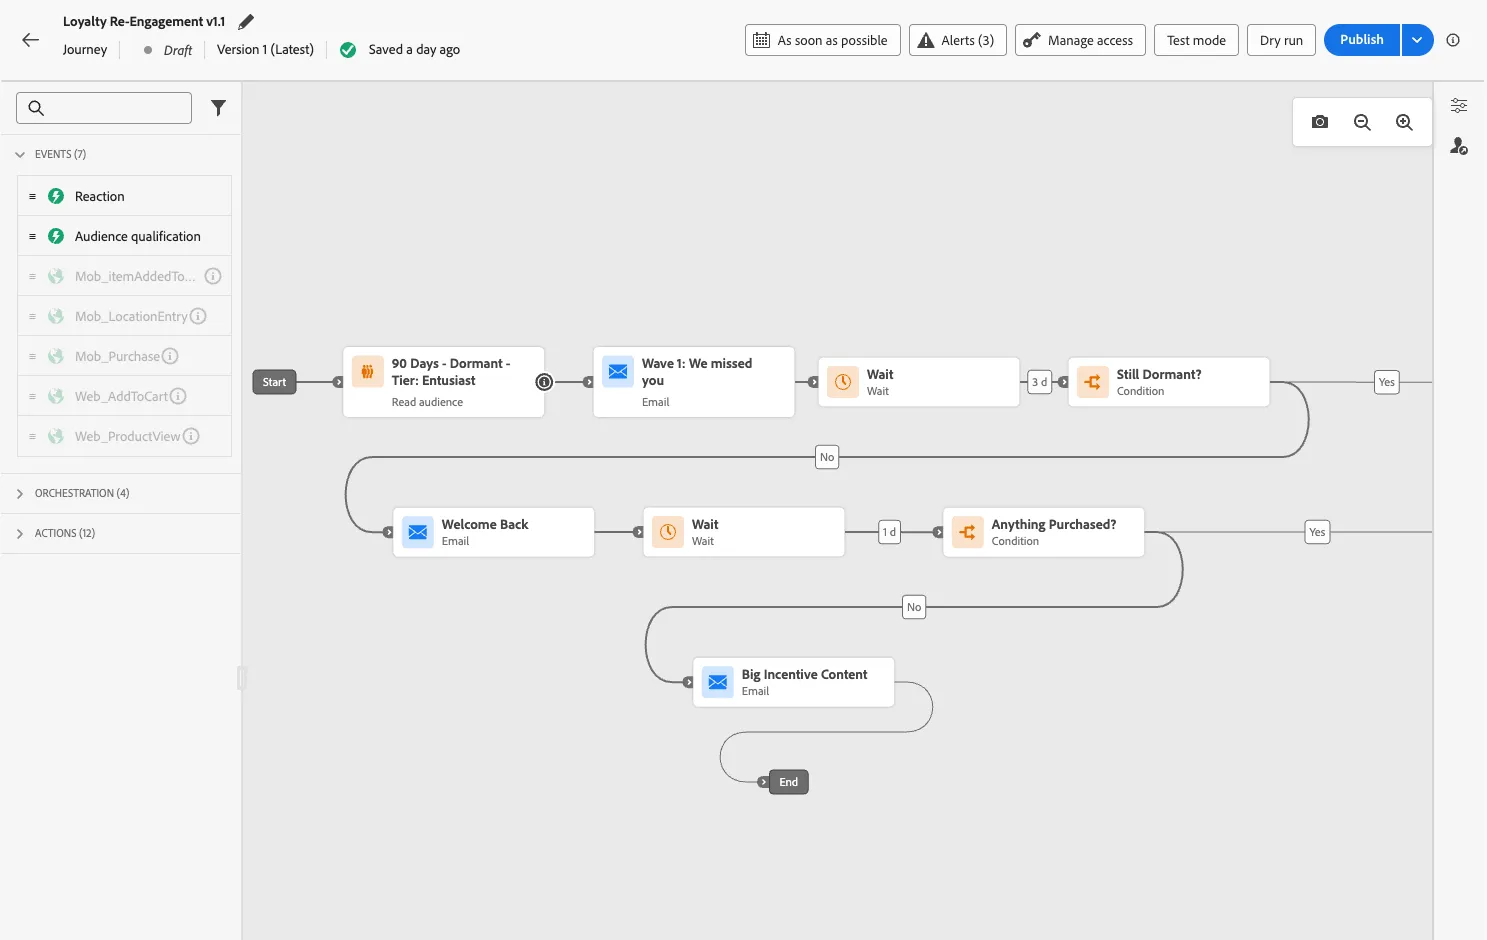This screenshot has height=940, width=1487.
Task: View Alerts (3)
Action: click(x=957, y=40)
